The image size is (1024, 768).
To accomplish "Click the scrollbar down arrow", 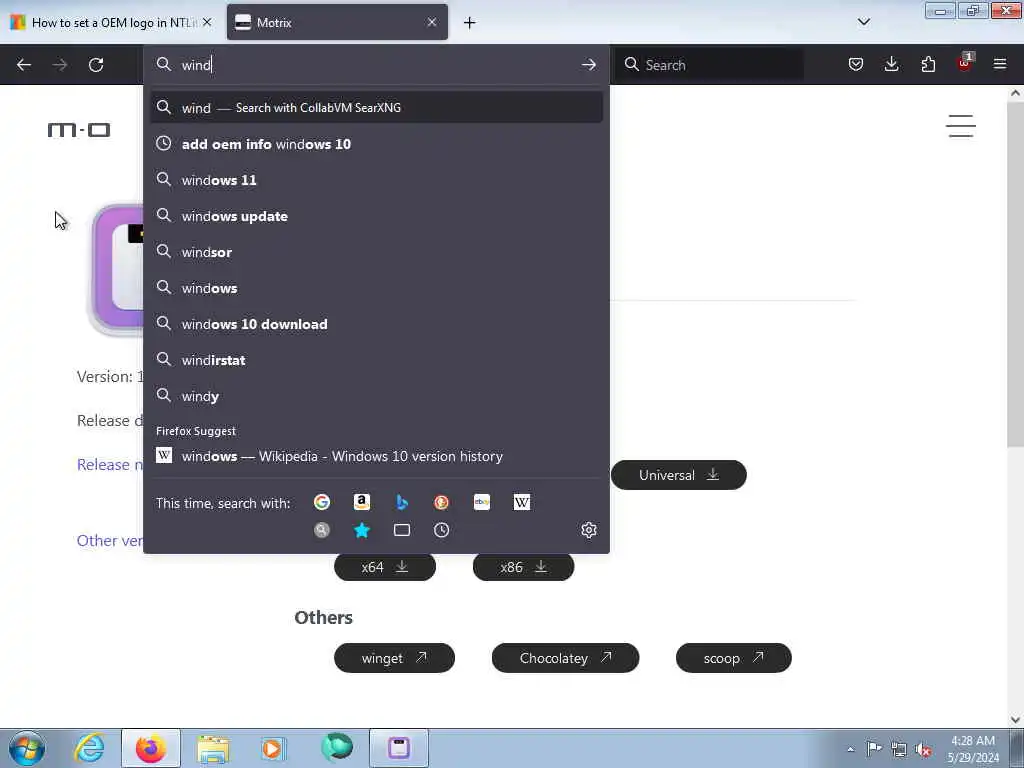I will [1015, 720].
